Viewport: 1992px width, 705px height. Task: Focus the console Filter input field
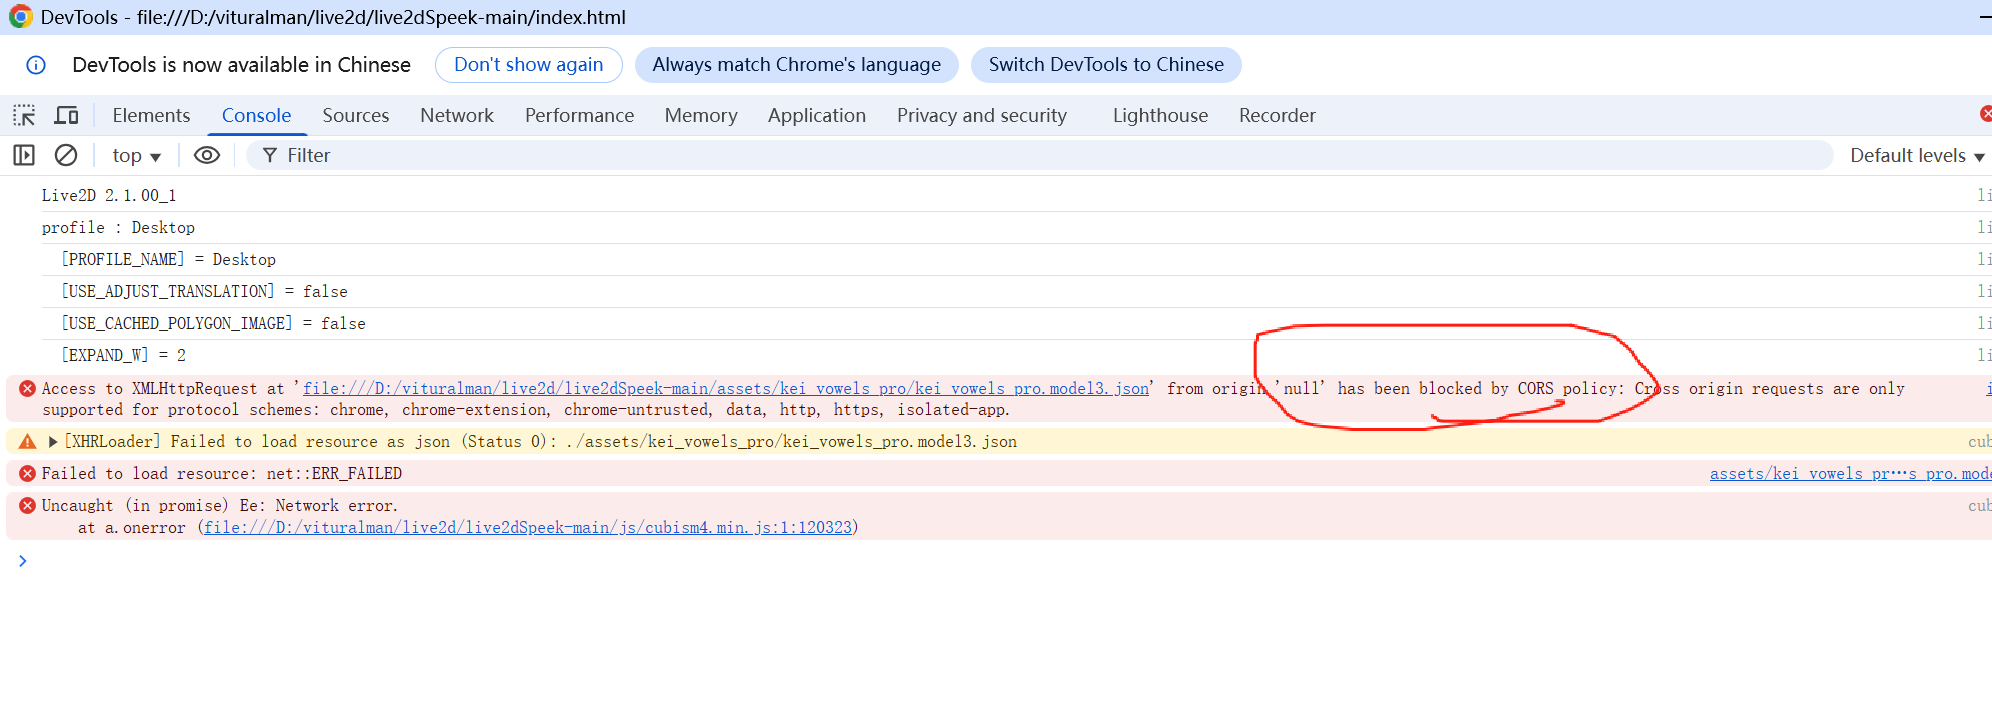coord(1040,155)
